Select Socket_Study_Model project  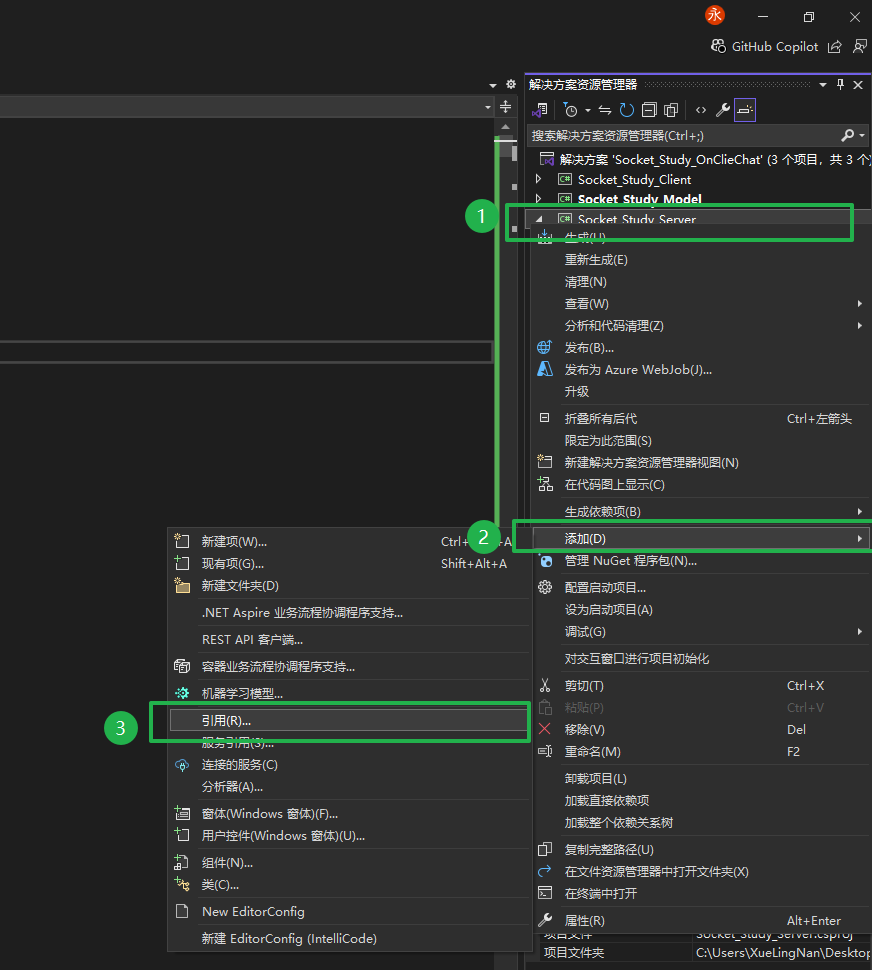(x=639, y=199)
